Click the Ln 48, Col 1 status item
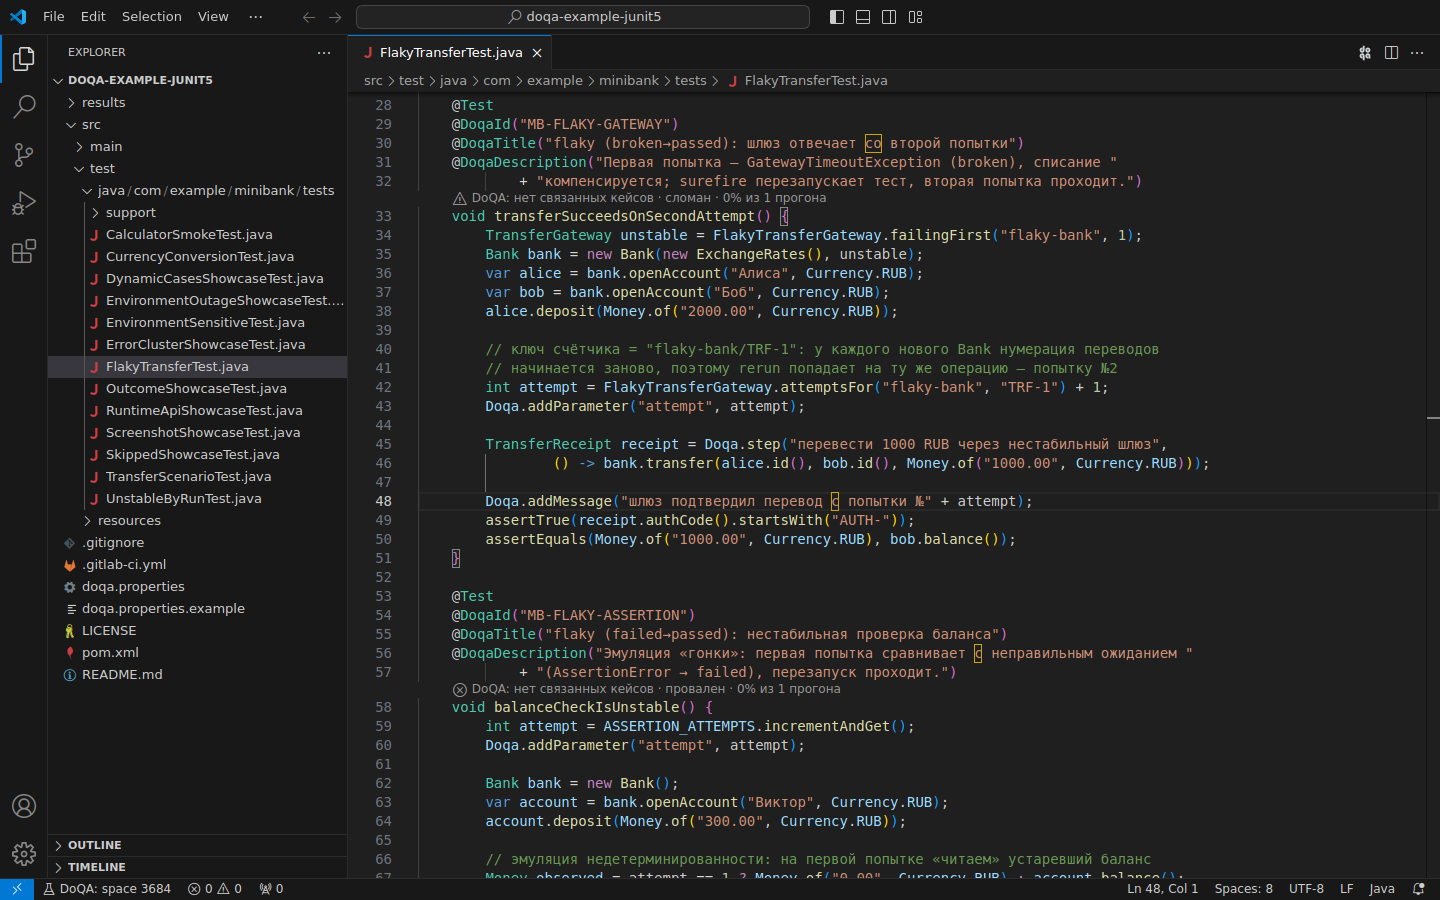Image resolution: width=1440 pixels, height=900 pixels. [x=1162, y=889]
